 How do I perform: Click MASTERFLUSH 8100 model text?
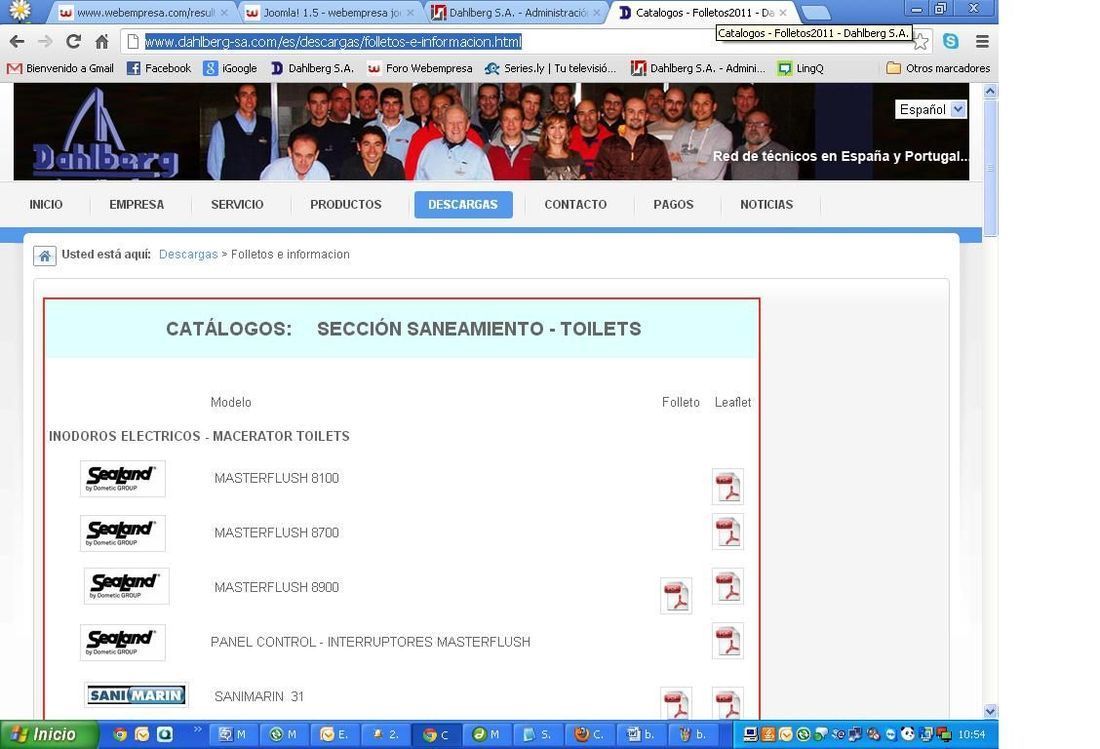[x=276, y=478]
